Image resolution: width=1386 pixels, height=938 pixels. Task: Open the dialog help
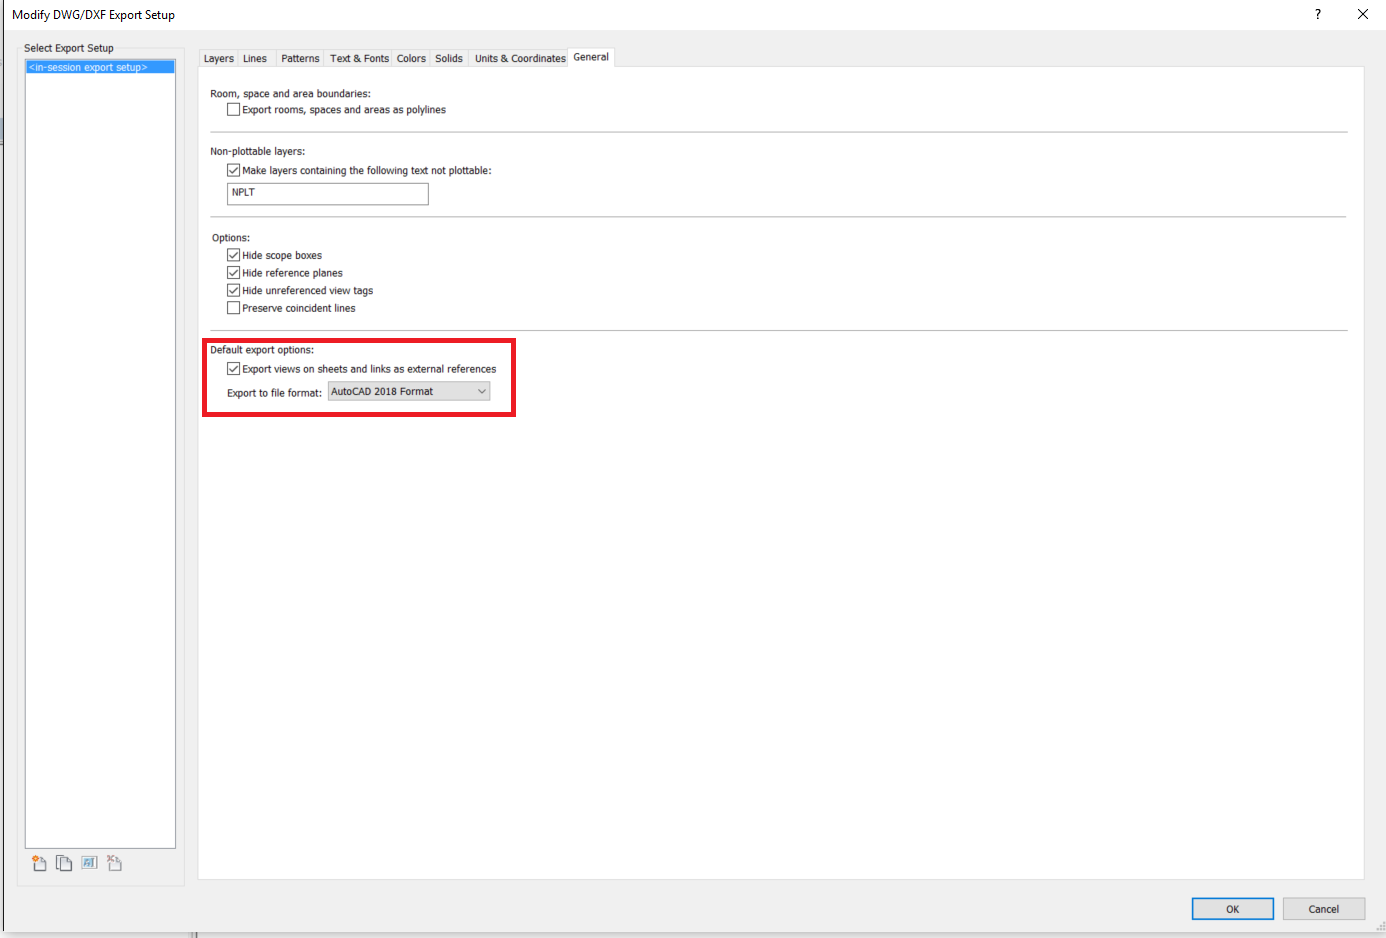tap(1317, 14)
